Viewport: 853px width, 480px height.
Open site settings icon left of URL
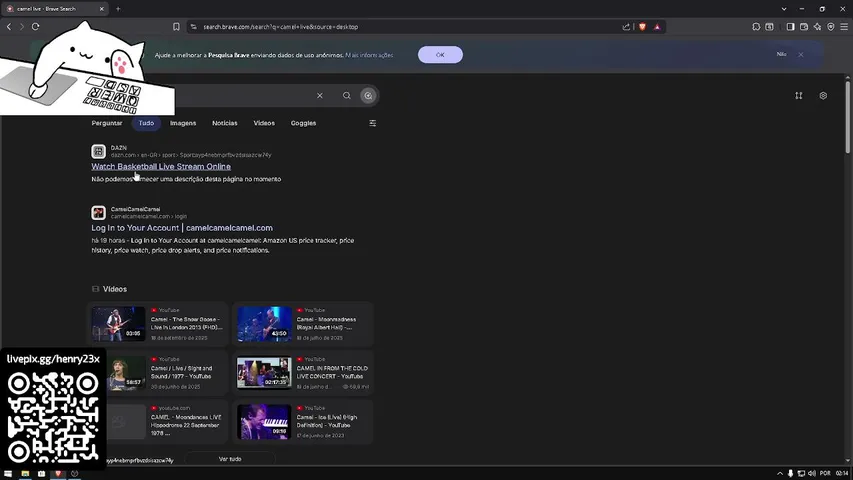click(193, 27)
